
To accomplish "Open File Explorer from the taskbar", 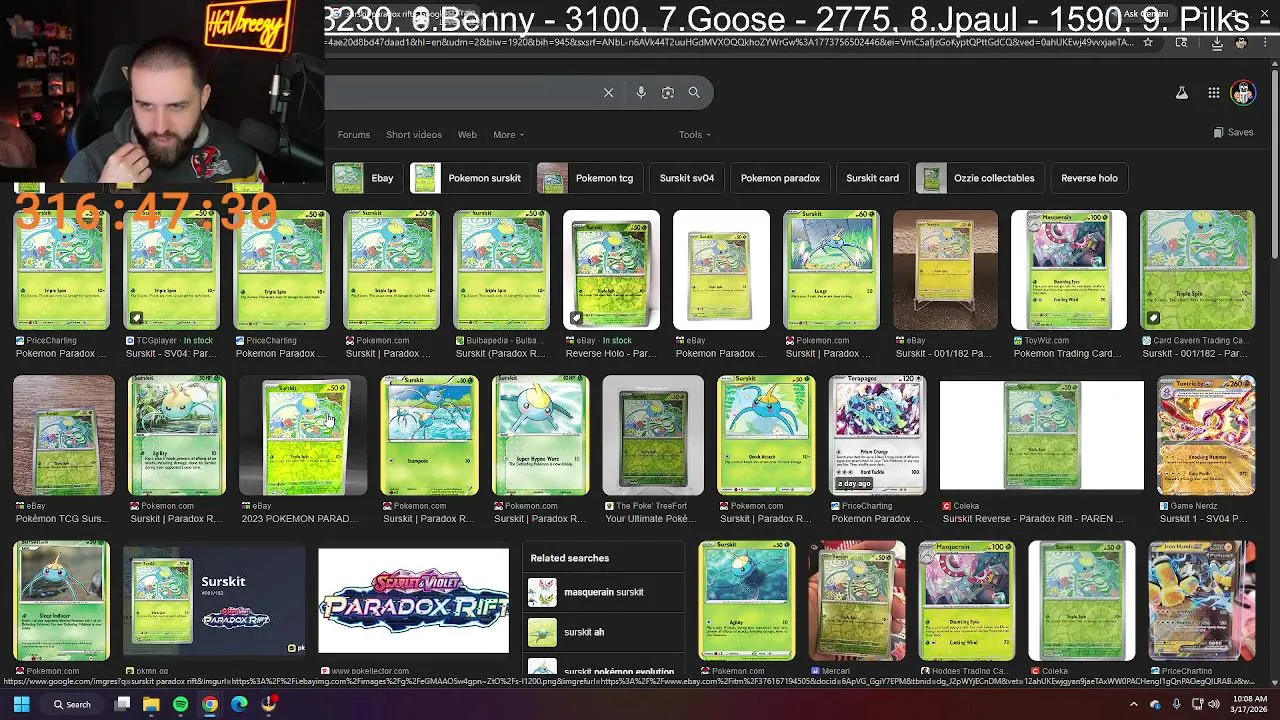I will click(x=151, y=704).
